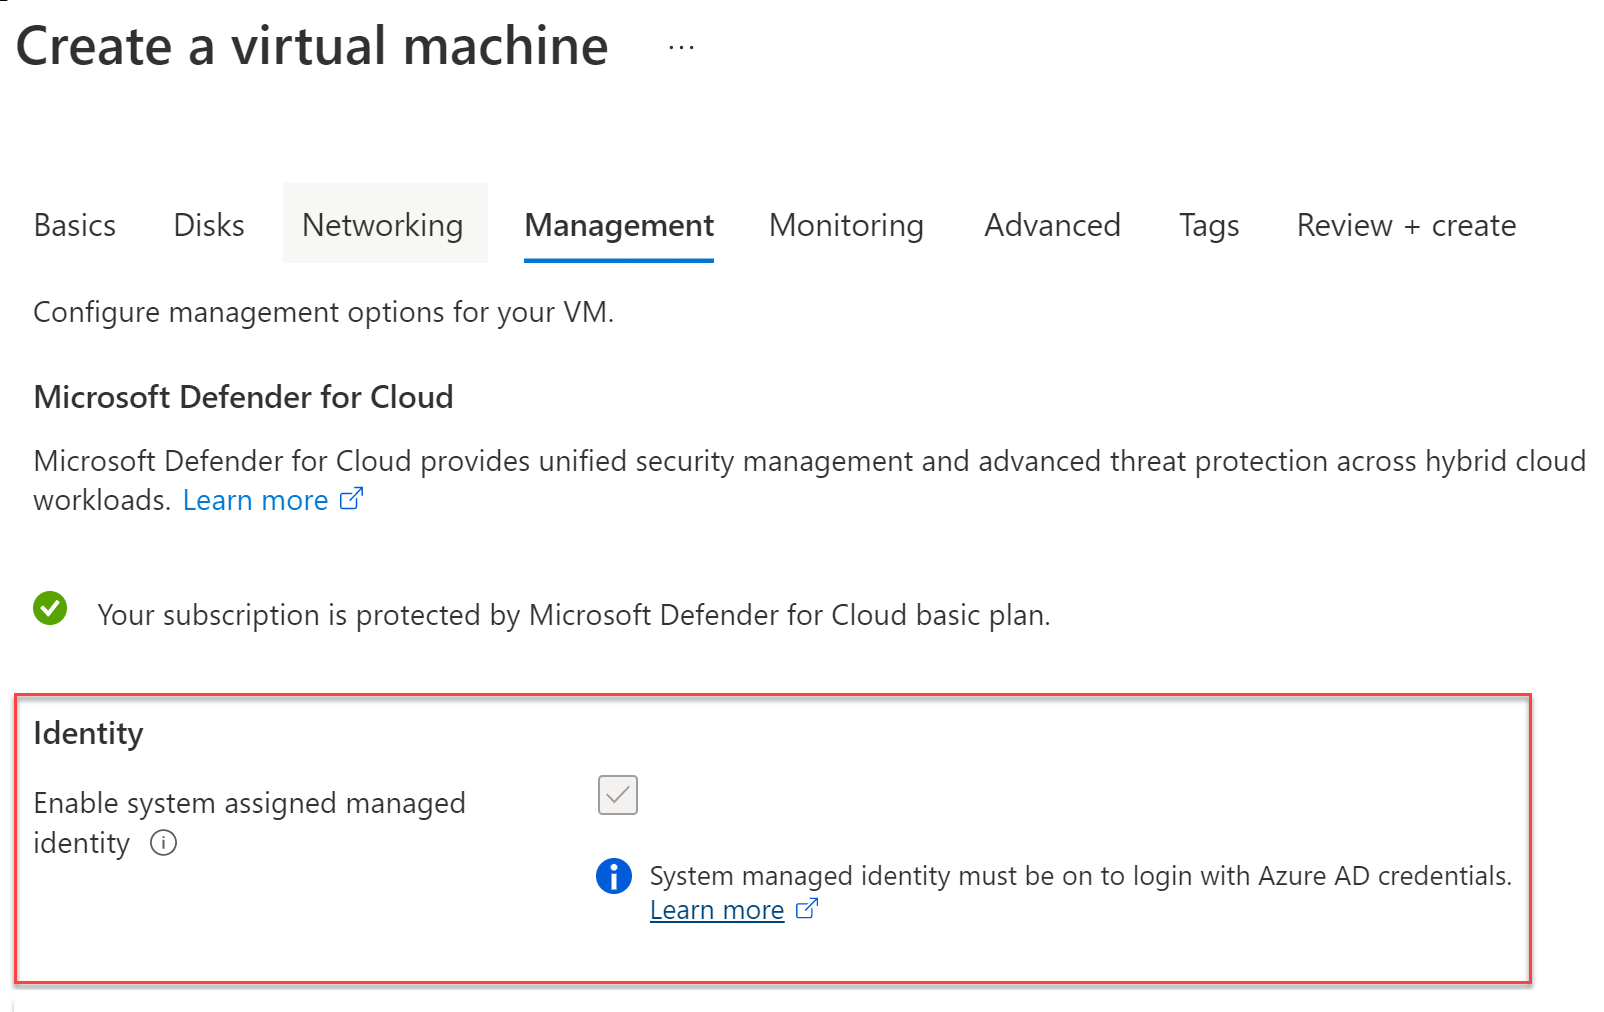The height and width of the screenshot is (1012, 1604).
Task: Go to the Review + create tab
Action: click(x=1406, y=225)
